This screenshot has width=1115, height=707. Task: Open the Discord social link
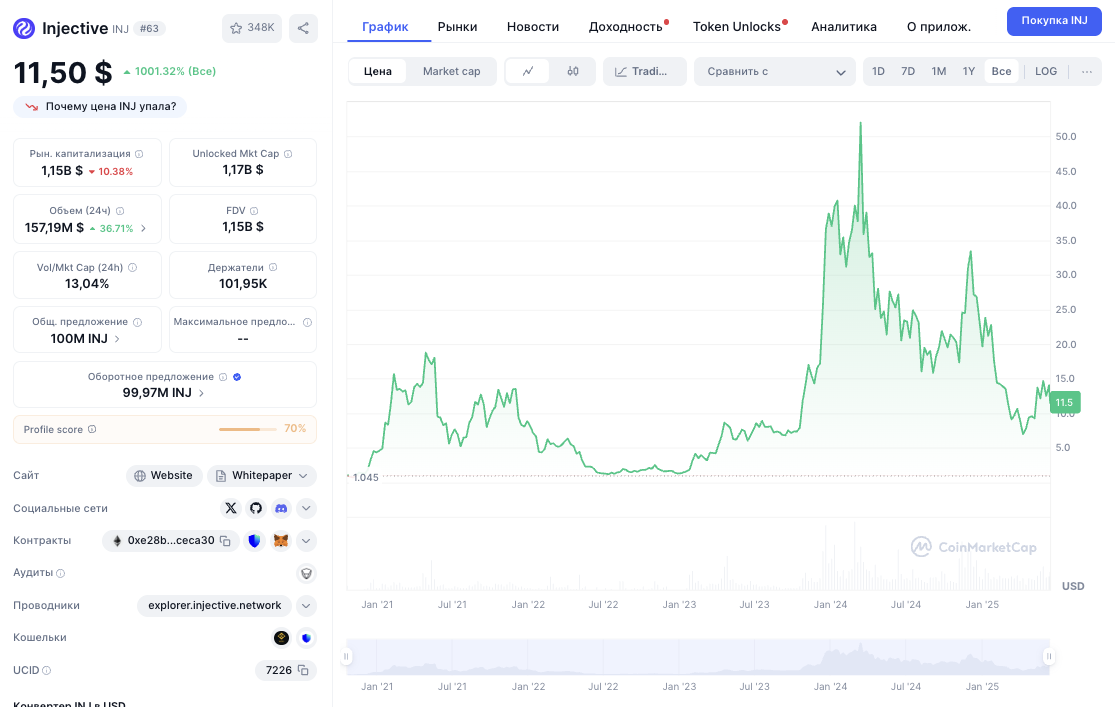pyautogui.click(x=282, y=508)
